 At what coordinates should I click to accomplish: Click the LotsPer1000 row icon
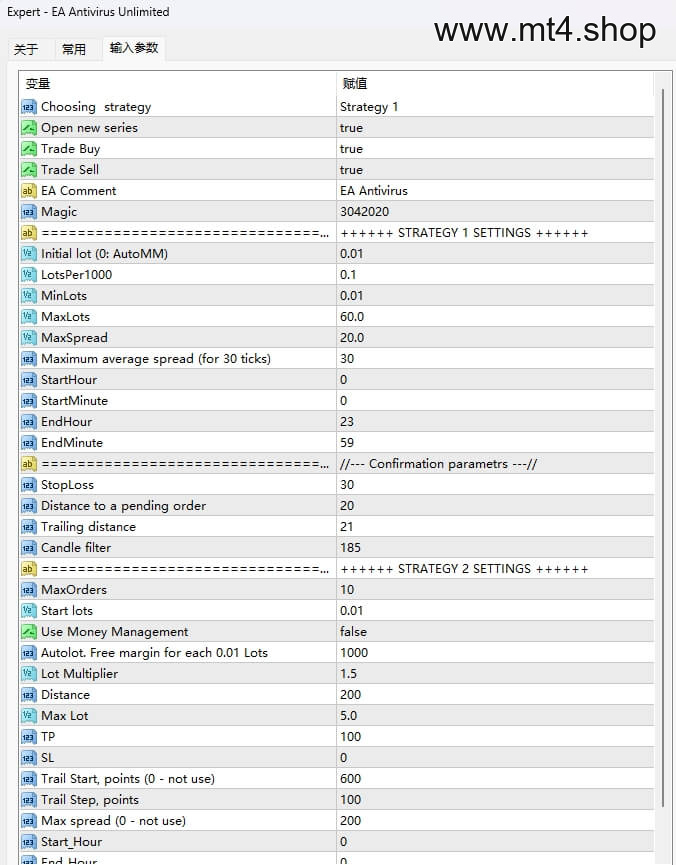[29, 275]
